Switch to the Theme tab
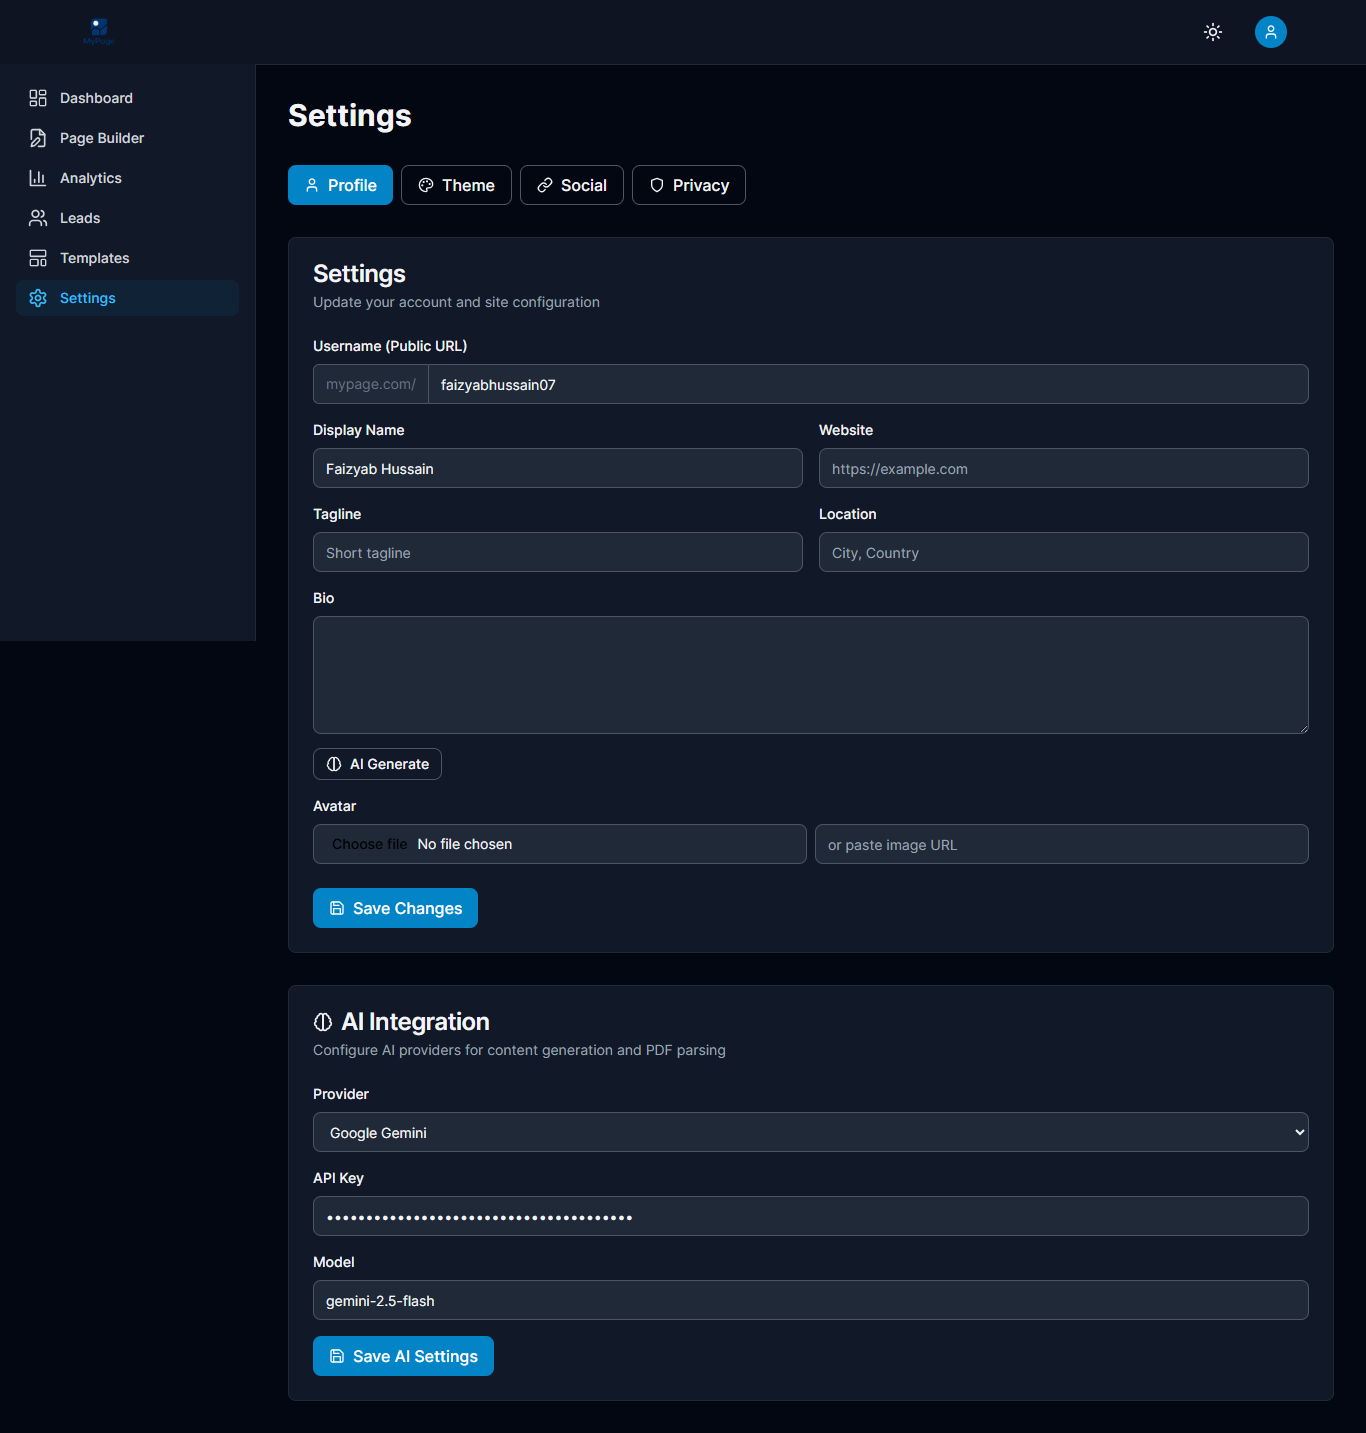Screen dimensions: 1366x1433 (x=456, y=185)
